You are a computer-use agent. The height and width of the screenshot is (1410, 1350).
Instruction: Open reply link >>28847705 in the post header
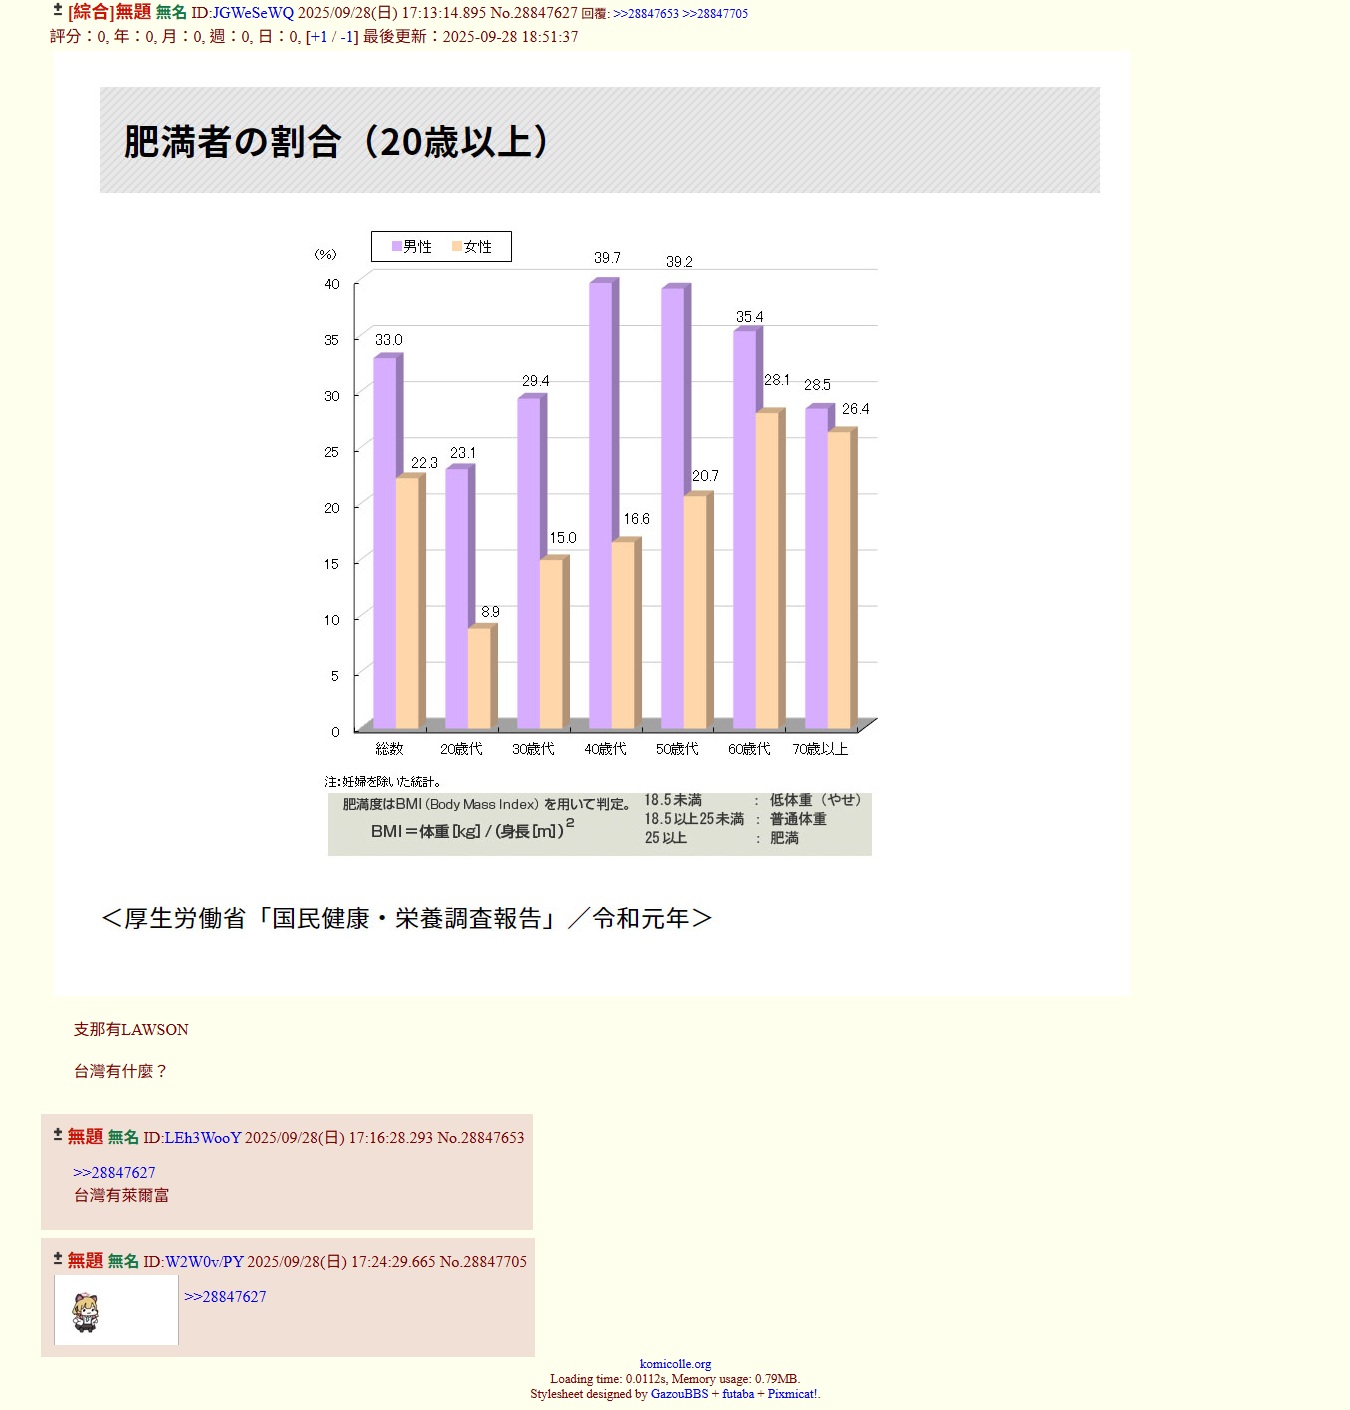click(714, 14)
